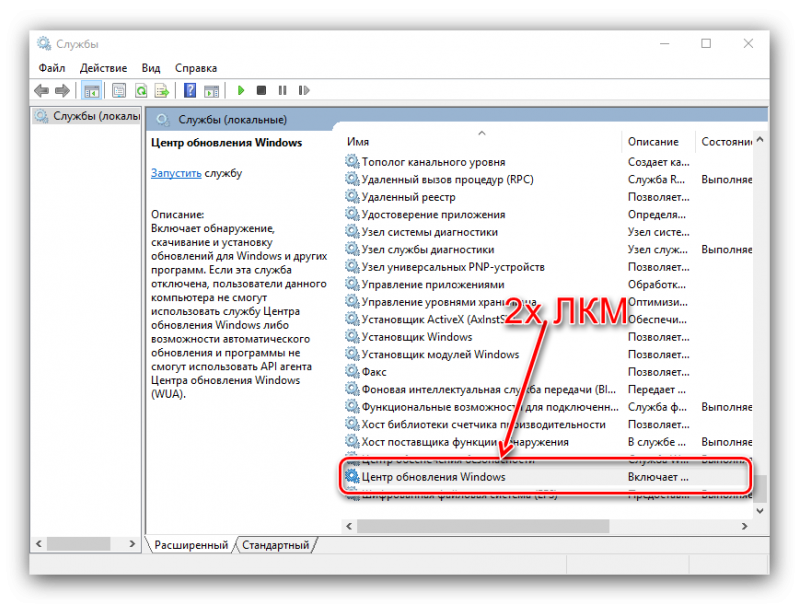Maximize the Службы window

pyautogui.click(x=706, y=43)
